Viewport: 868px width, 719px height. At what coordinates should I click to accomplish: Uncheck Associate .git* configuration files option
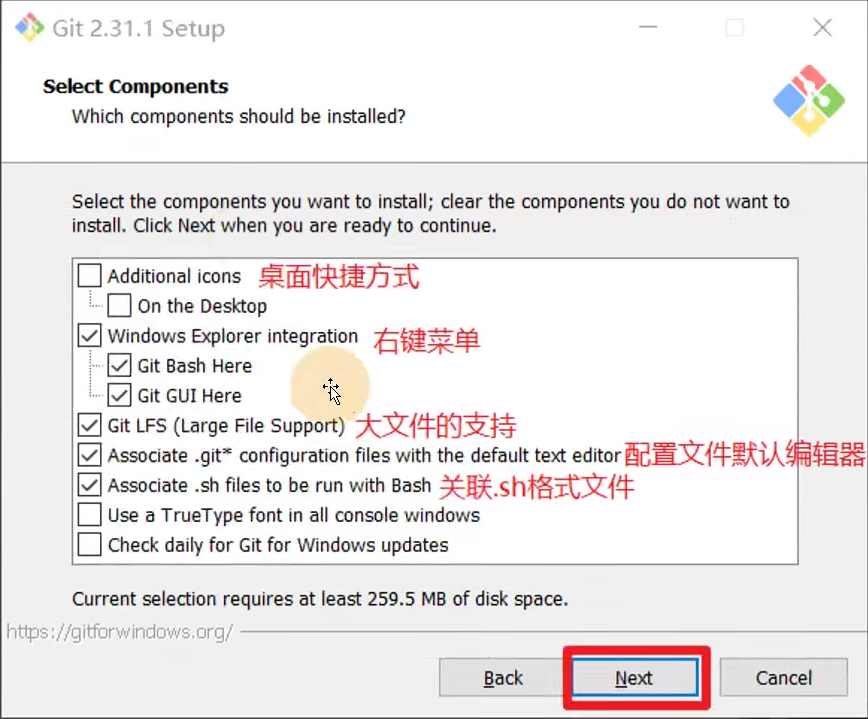(90, 455)
